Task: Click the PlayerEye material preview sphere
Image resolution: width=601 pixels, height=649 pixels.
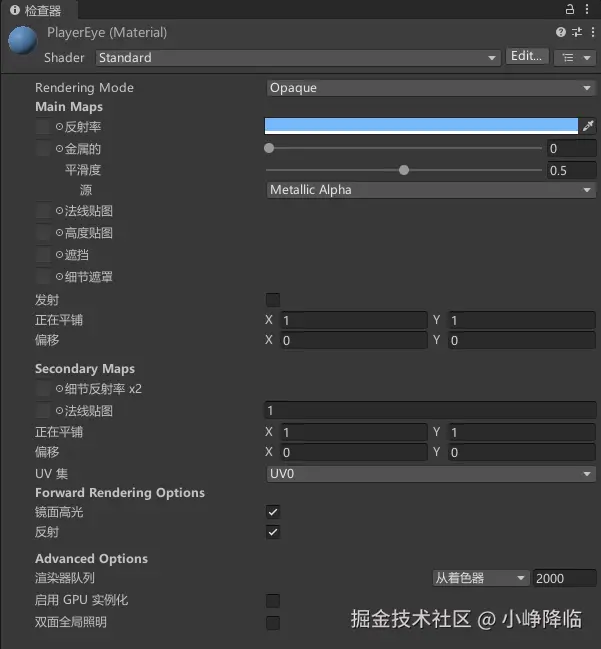Action: 23,40
